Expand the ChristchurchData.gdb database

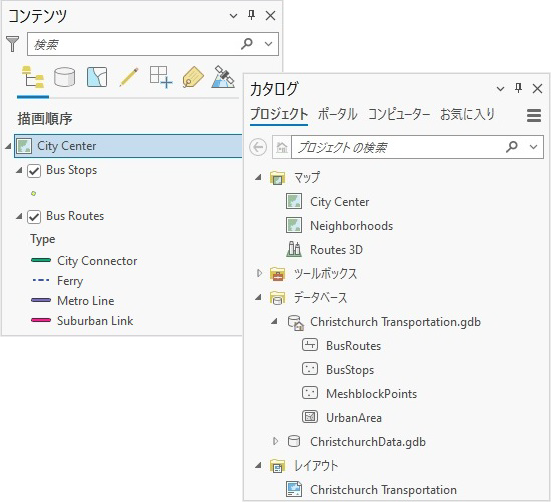click(275, 441)
